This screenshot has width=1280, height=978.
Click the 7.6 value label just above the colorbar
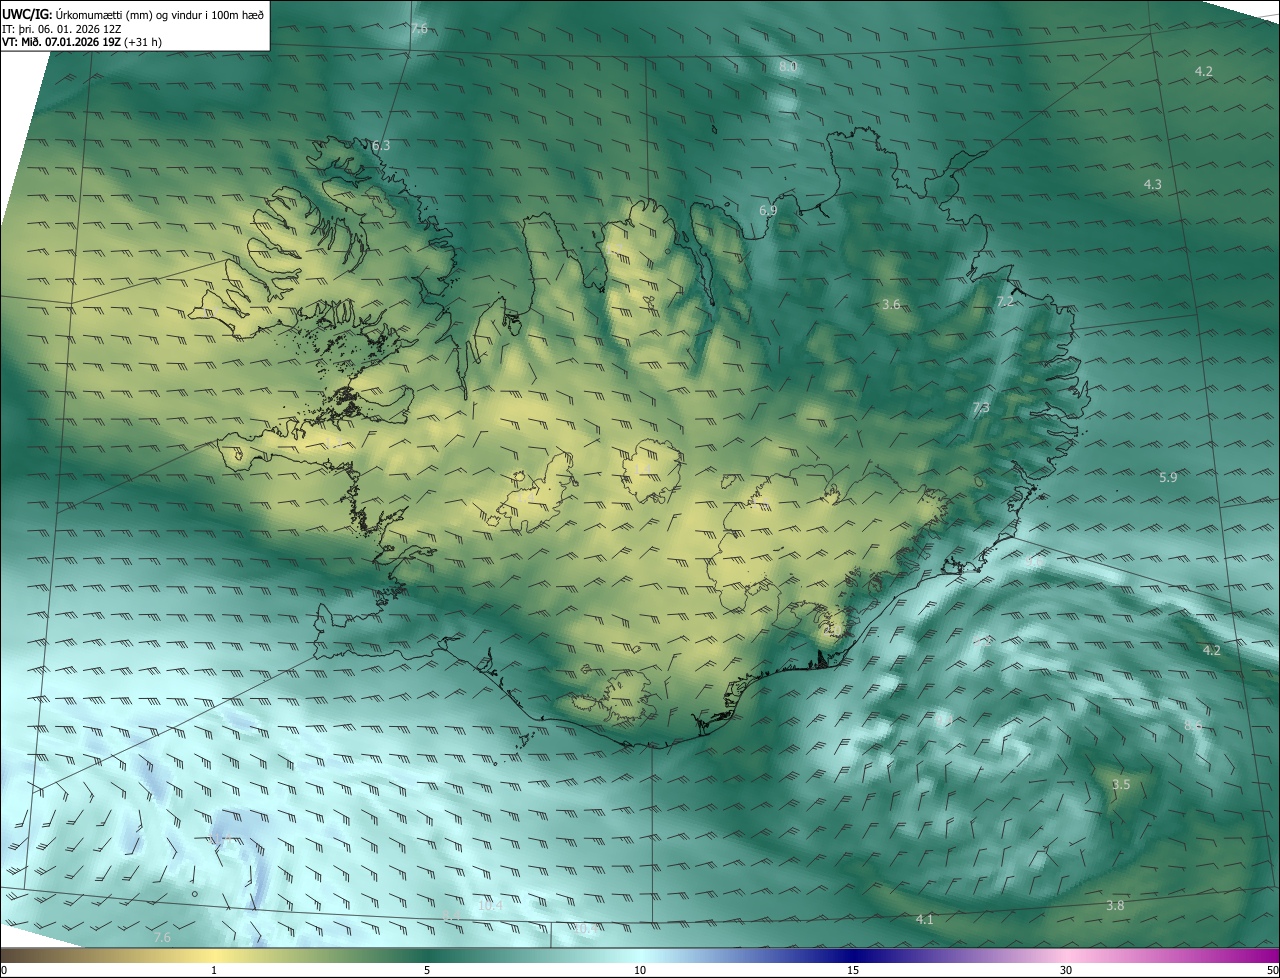(162, 938)
